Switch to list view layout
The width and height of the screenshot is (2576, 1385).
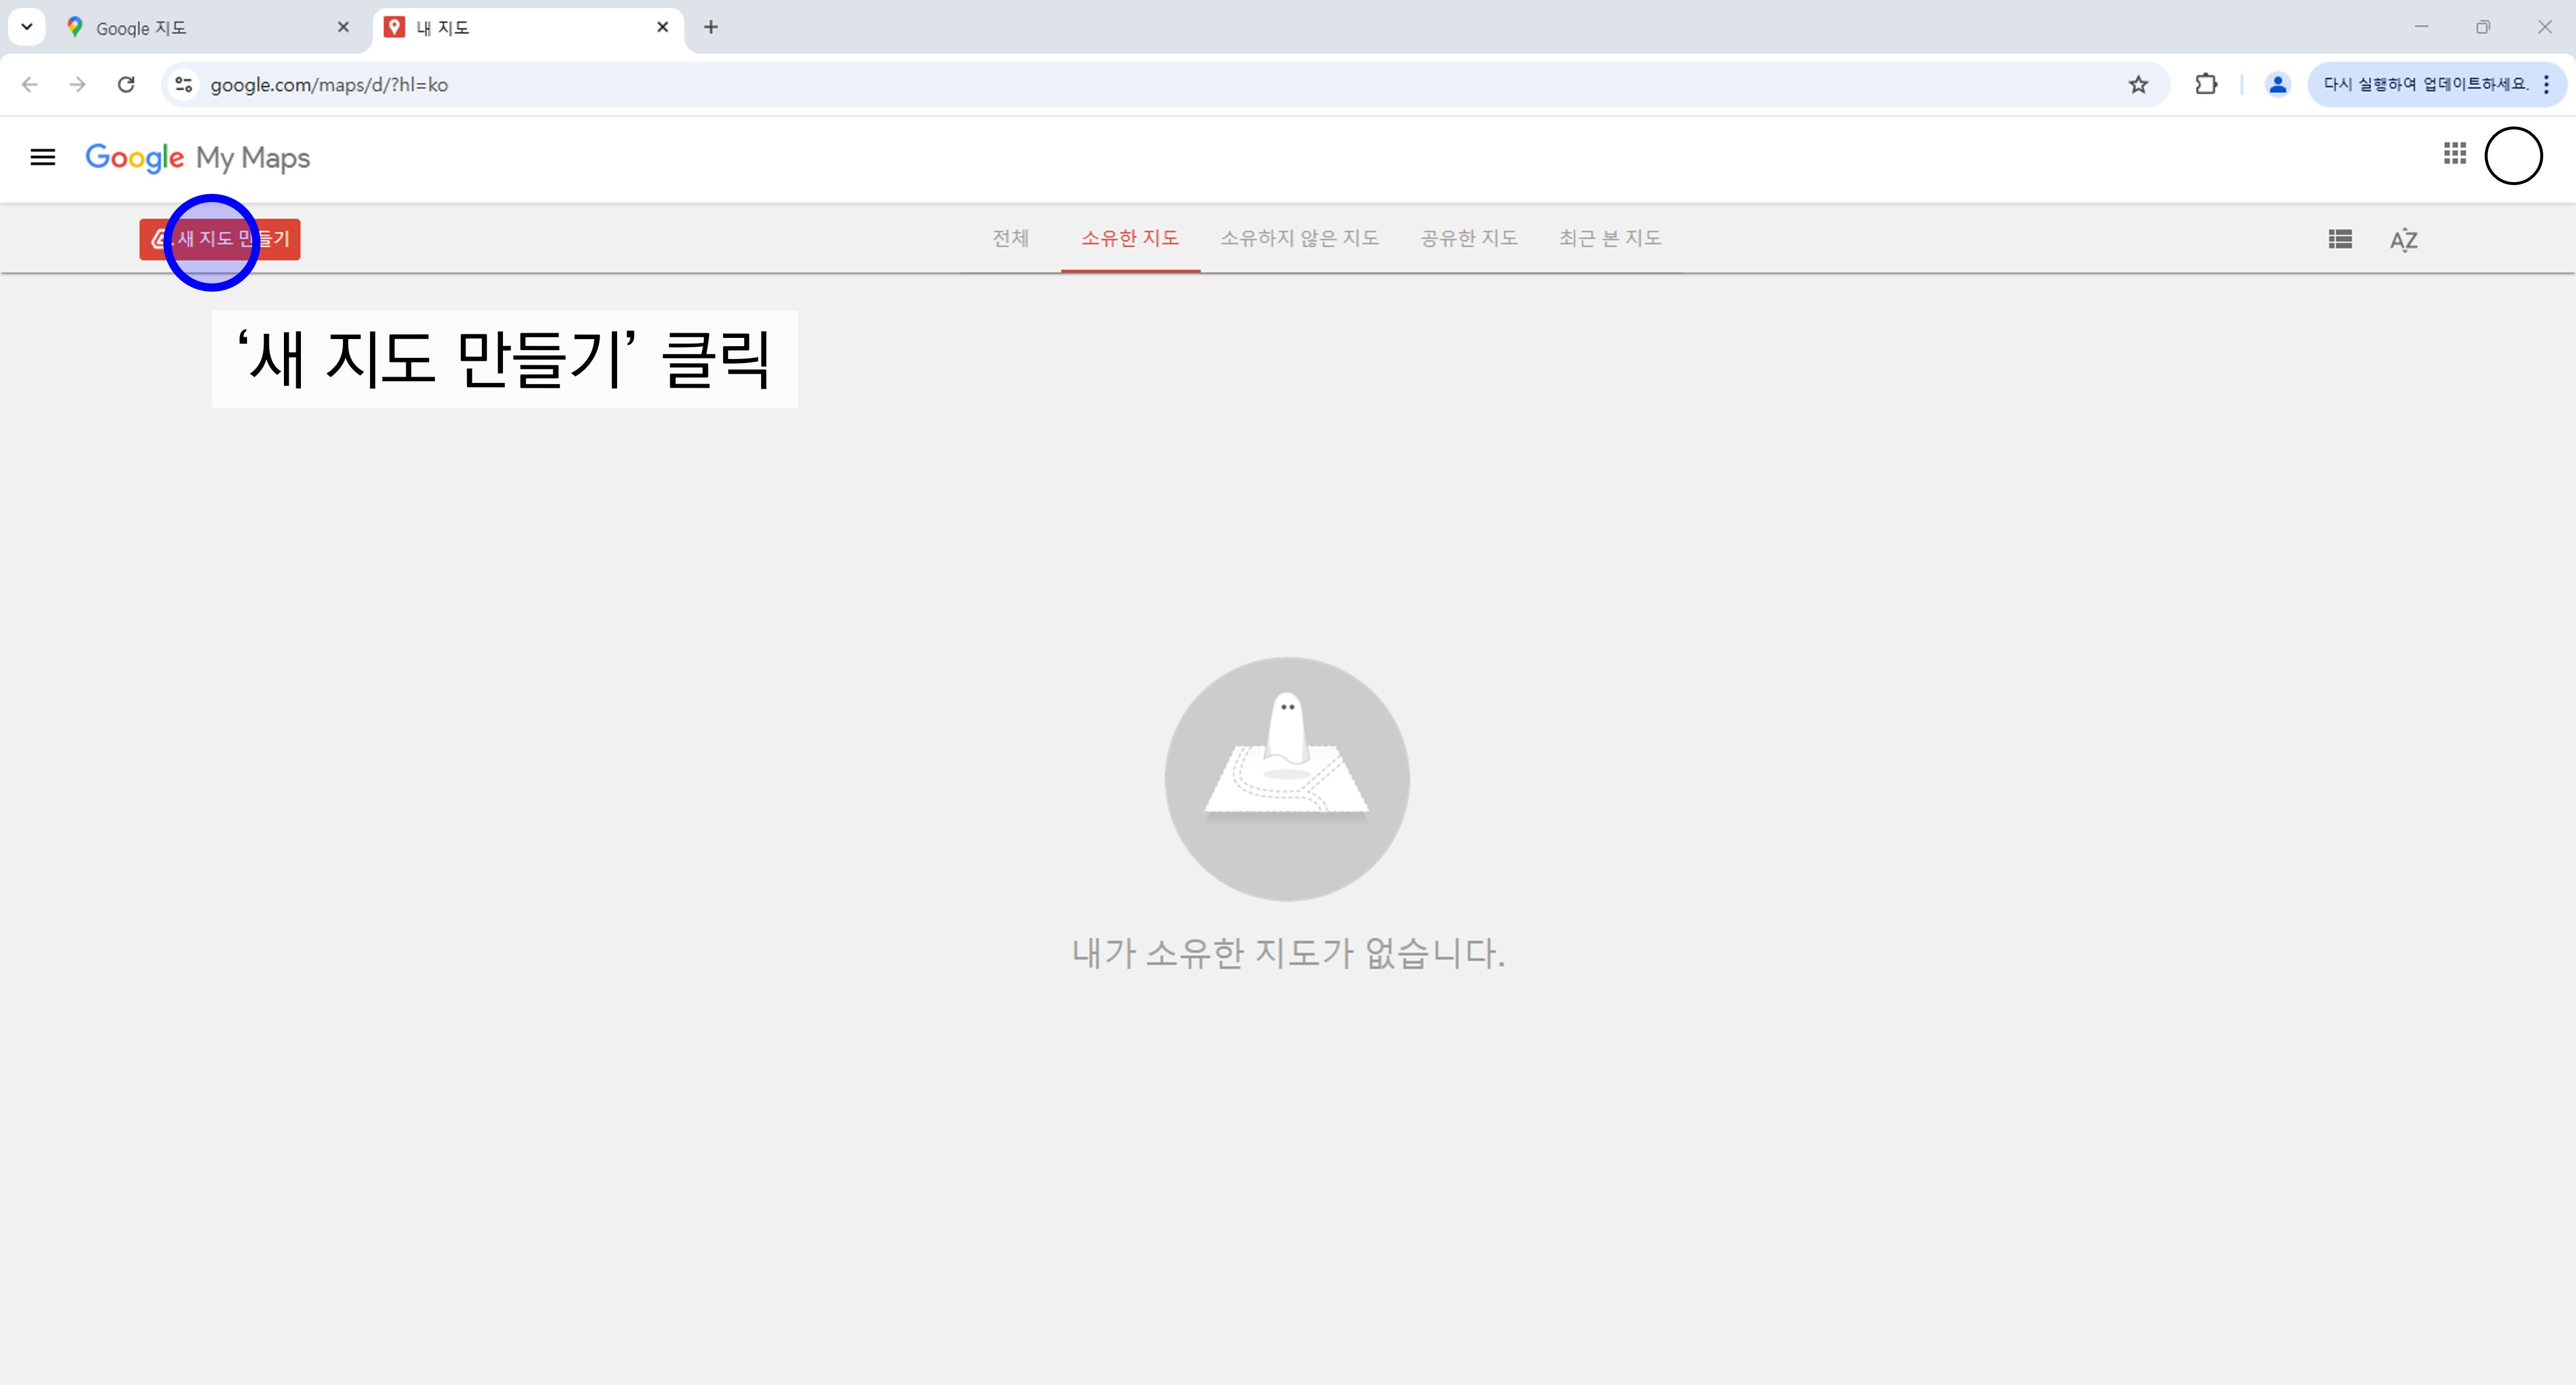[2340, 239]
